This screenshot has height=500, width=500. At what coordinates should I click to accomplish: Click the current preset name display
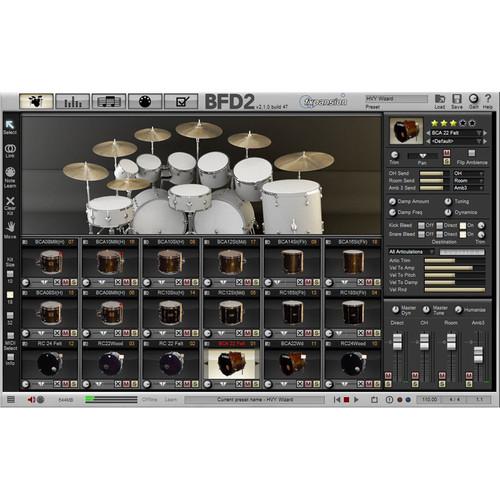(254, 399)
